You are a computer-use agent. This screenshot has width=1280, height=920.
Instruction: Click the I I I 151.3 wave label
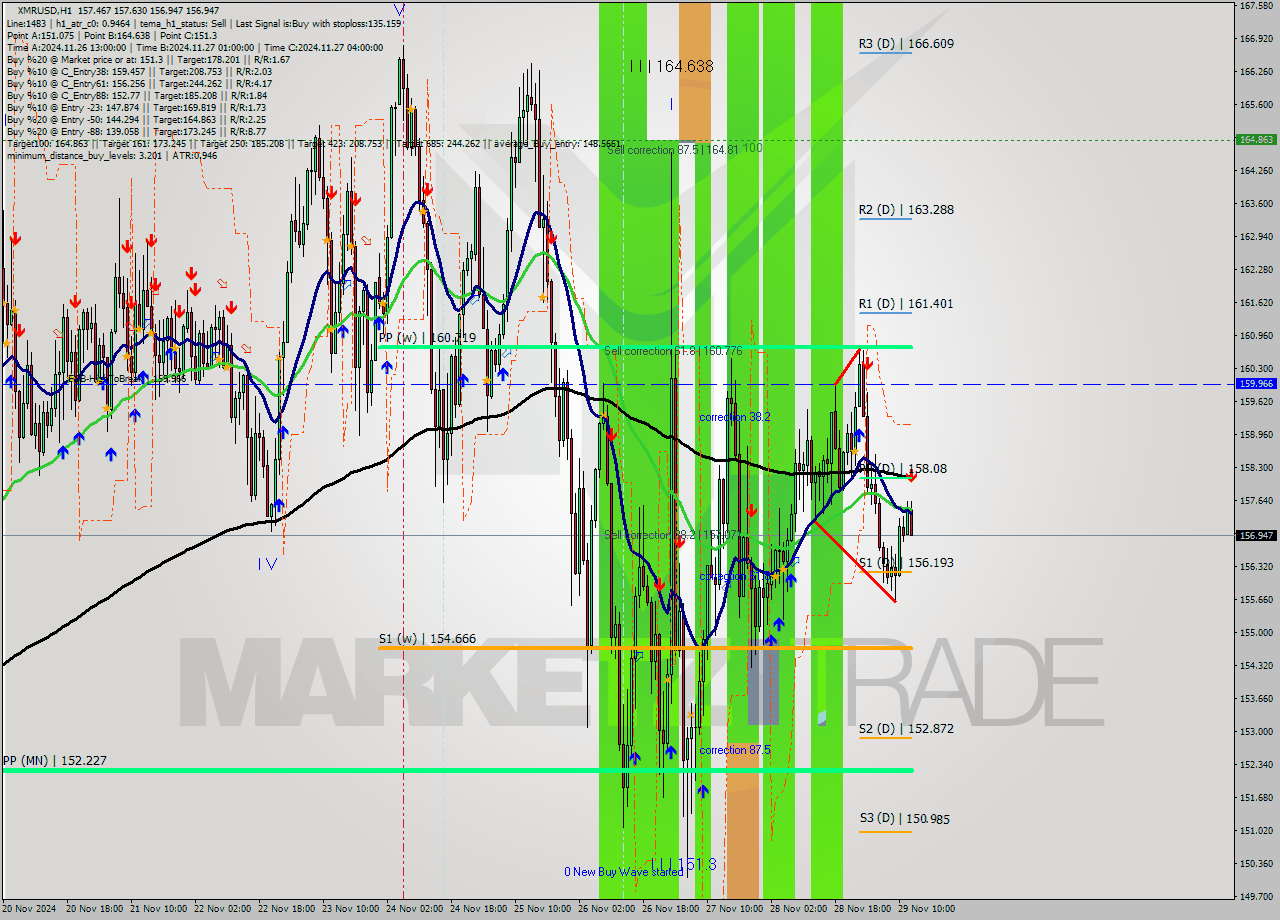tap(684, 864)
